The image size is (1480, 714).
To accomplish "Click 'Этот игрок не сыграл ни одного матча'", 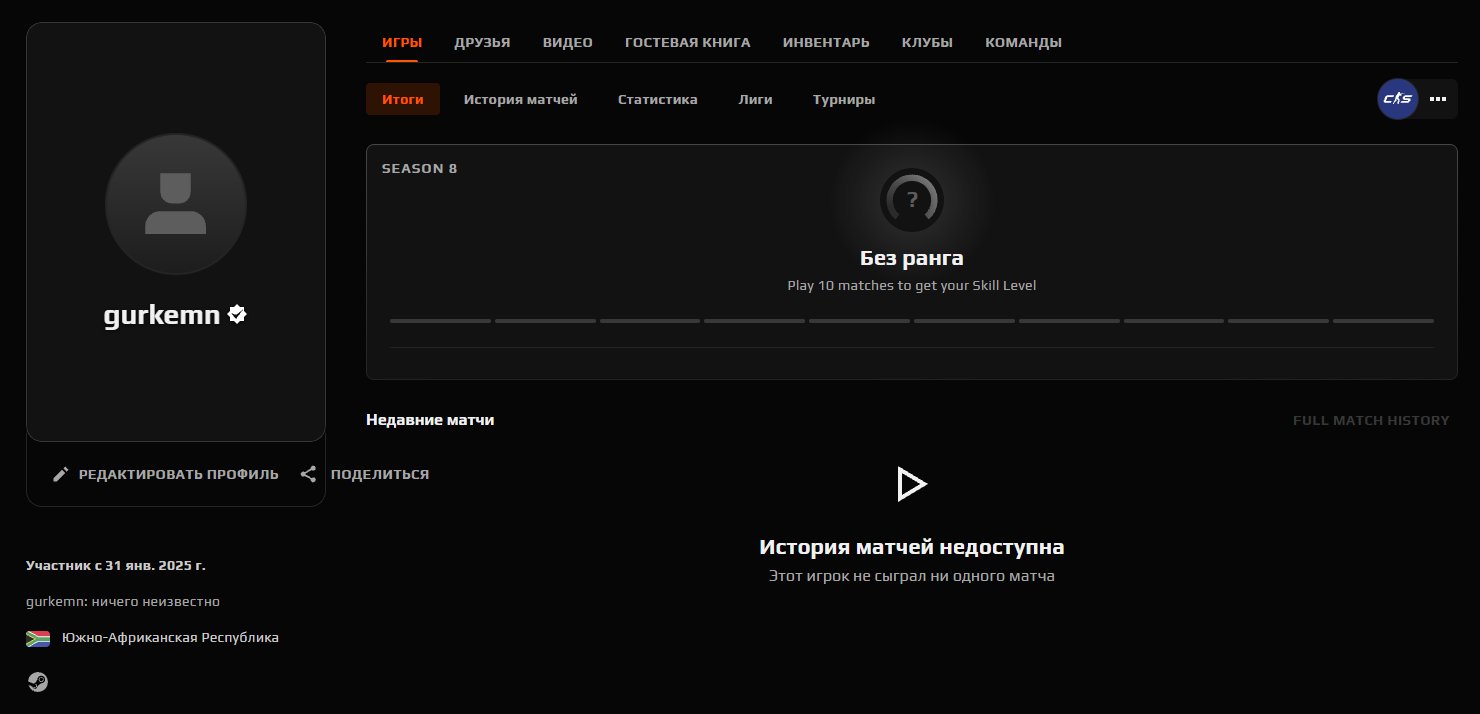I will point(912,576).
